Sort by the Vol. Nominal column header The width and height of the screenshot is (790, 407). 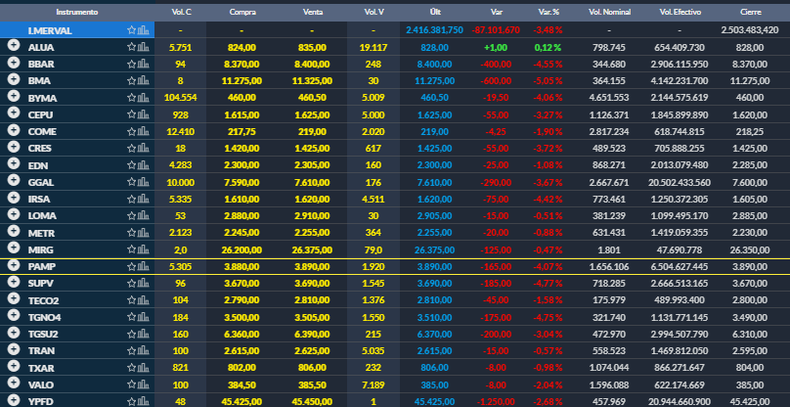(x=610, y=12)
